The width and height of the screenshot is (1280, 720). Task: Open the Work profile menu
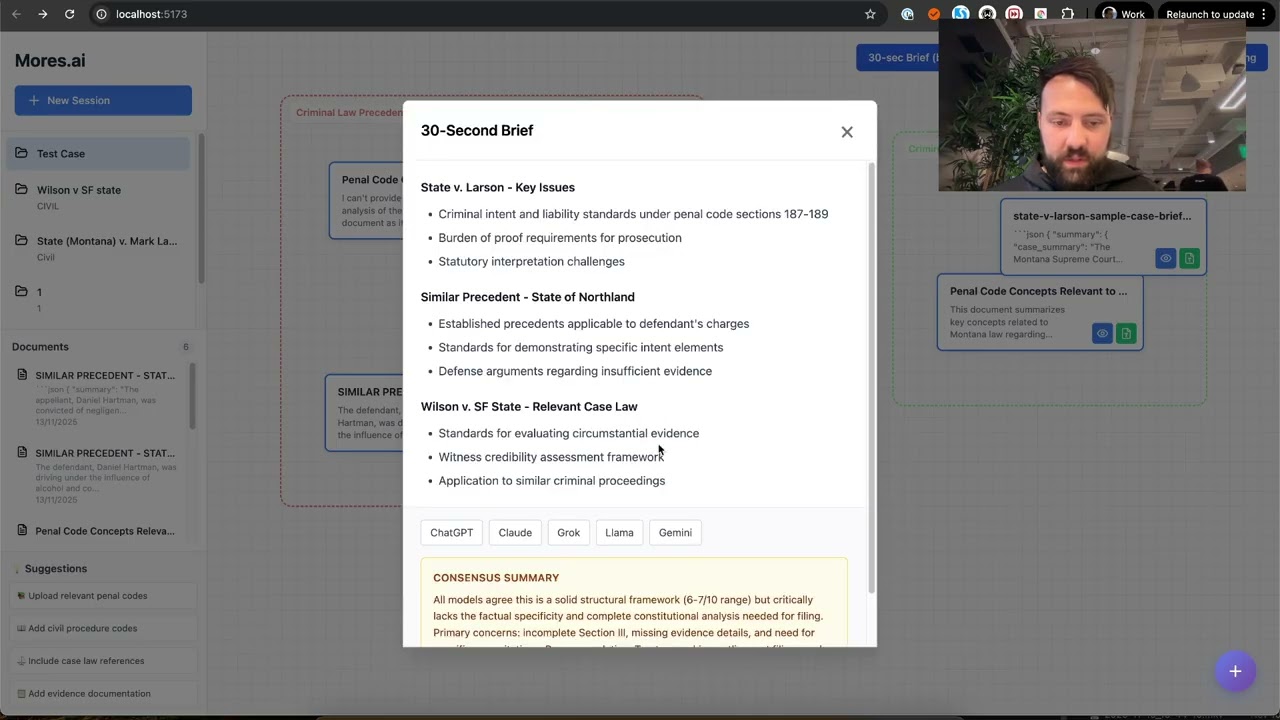(x=1122, y=14)
